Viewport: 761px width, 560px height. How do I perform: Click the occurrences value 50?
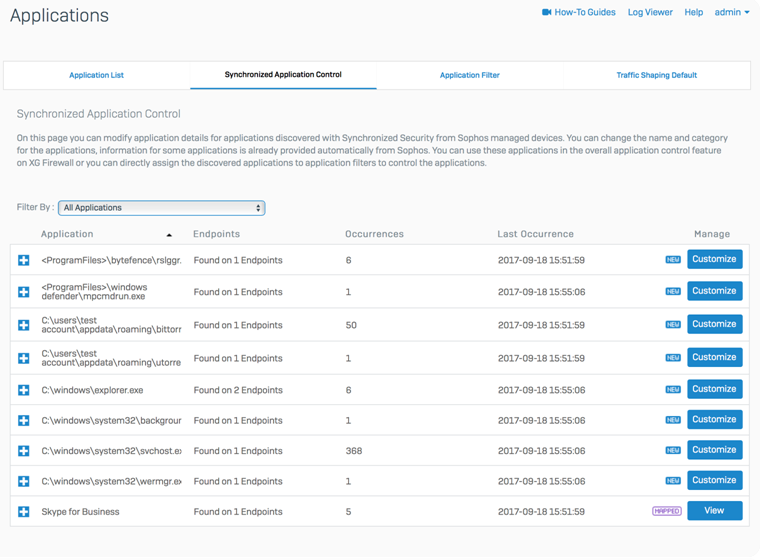(351, 325)
